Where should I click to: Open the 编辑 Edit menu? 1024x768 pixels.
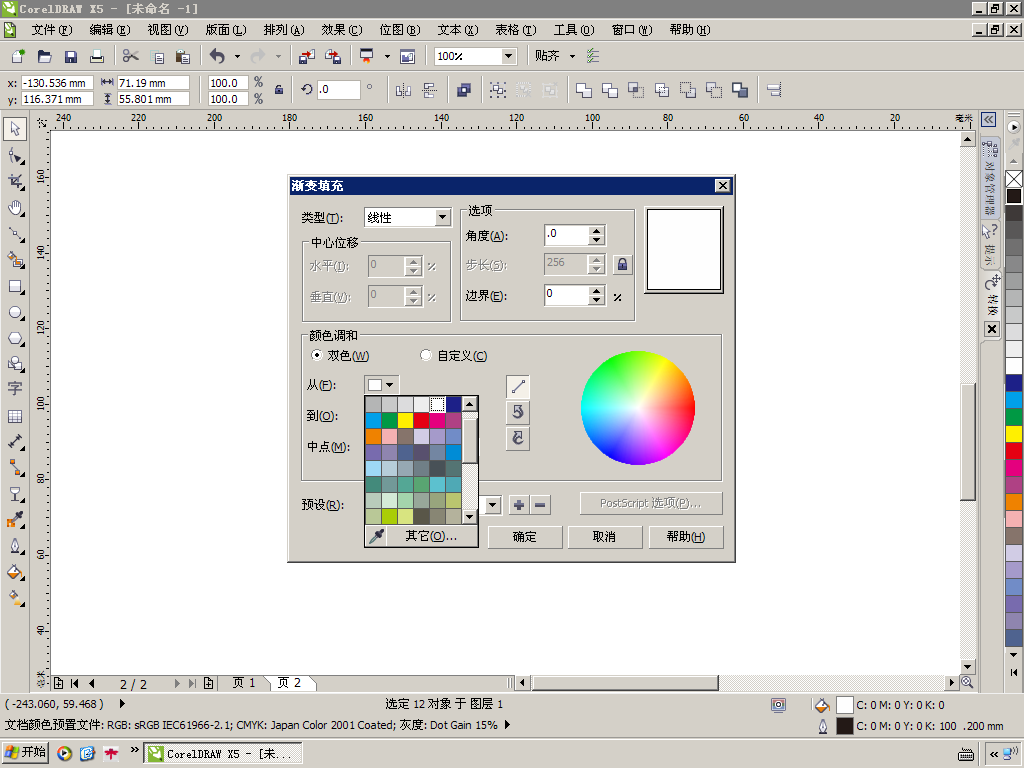(110, 30)
